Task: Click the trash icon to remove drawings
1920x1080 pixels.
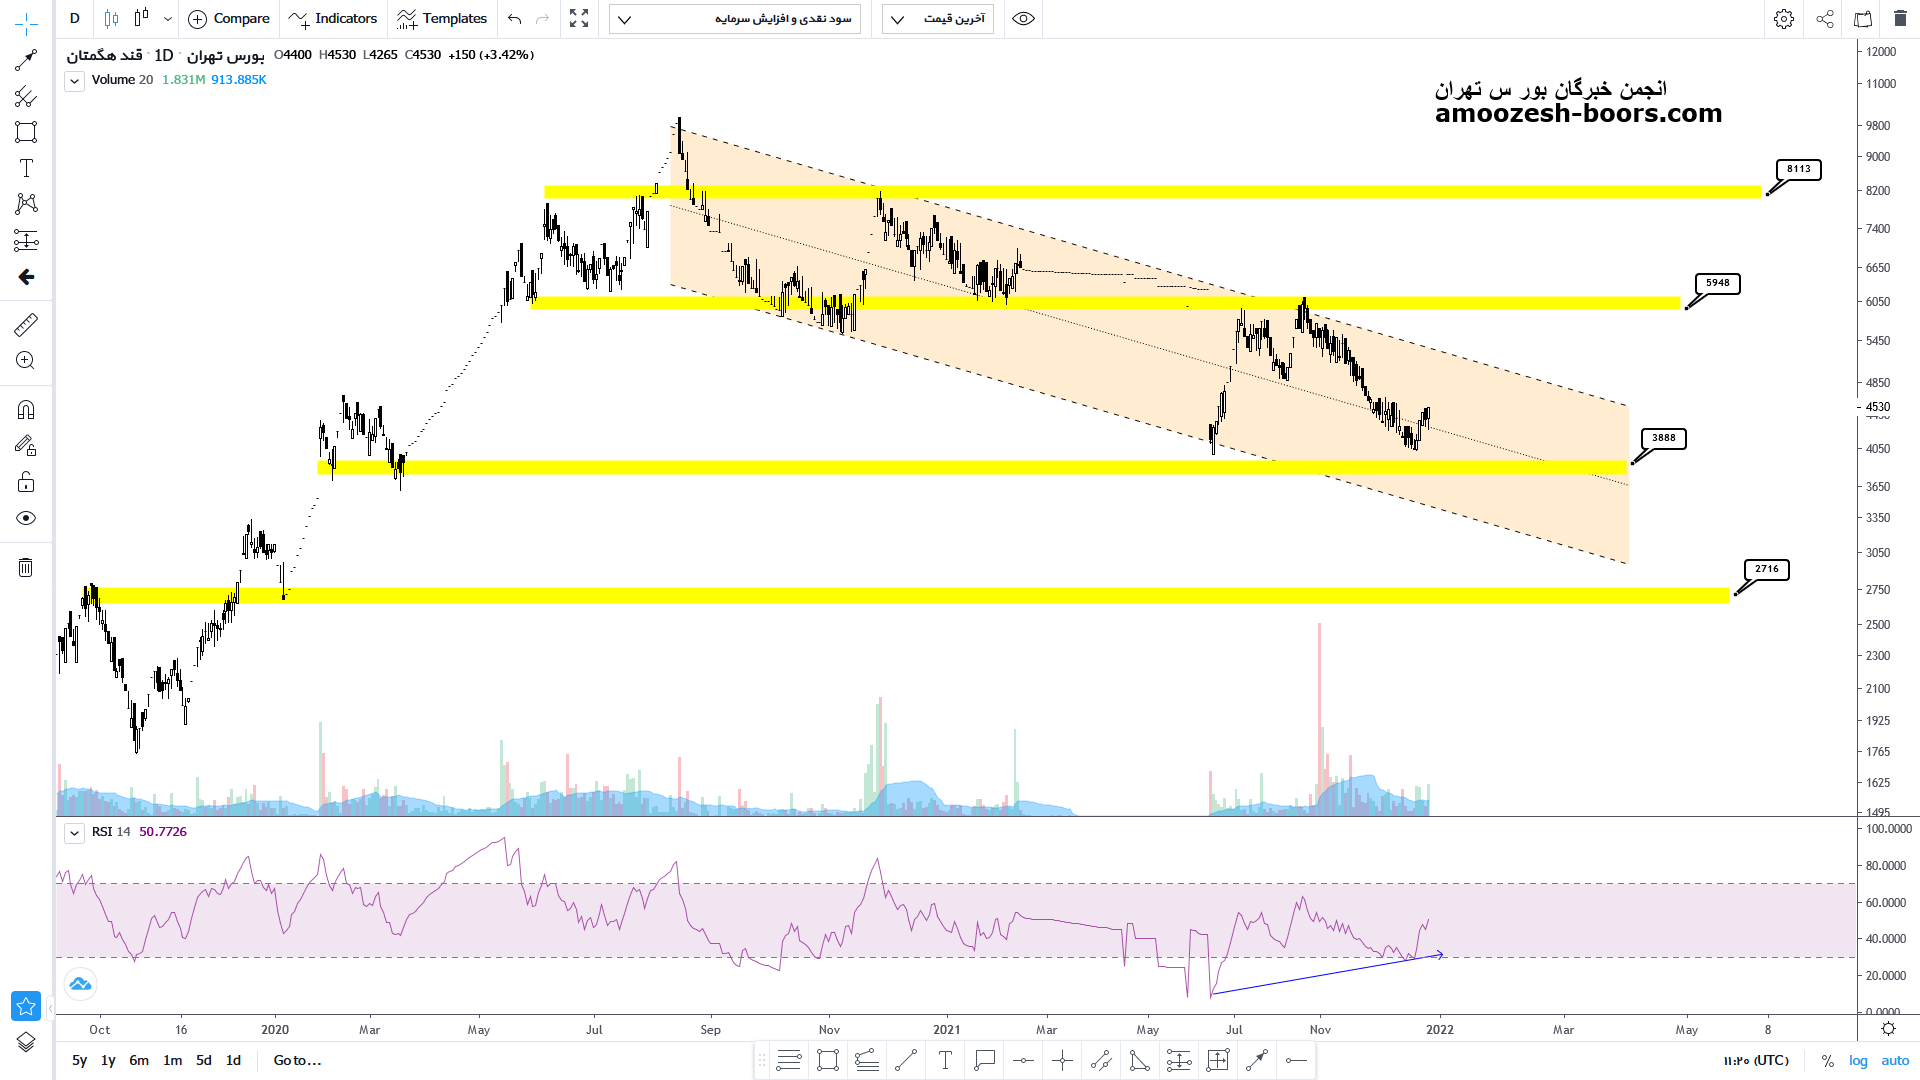Action: [x=26, y=568]
